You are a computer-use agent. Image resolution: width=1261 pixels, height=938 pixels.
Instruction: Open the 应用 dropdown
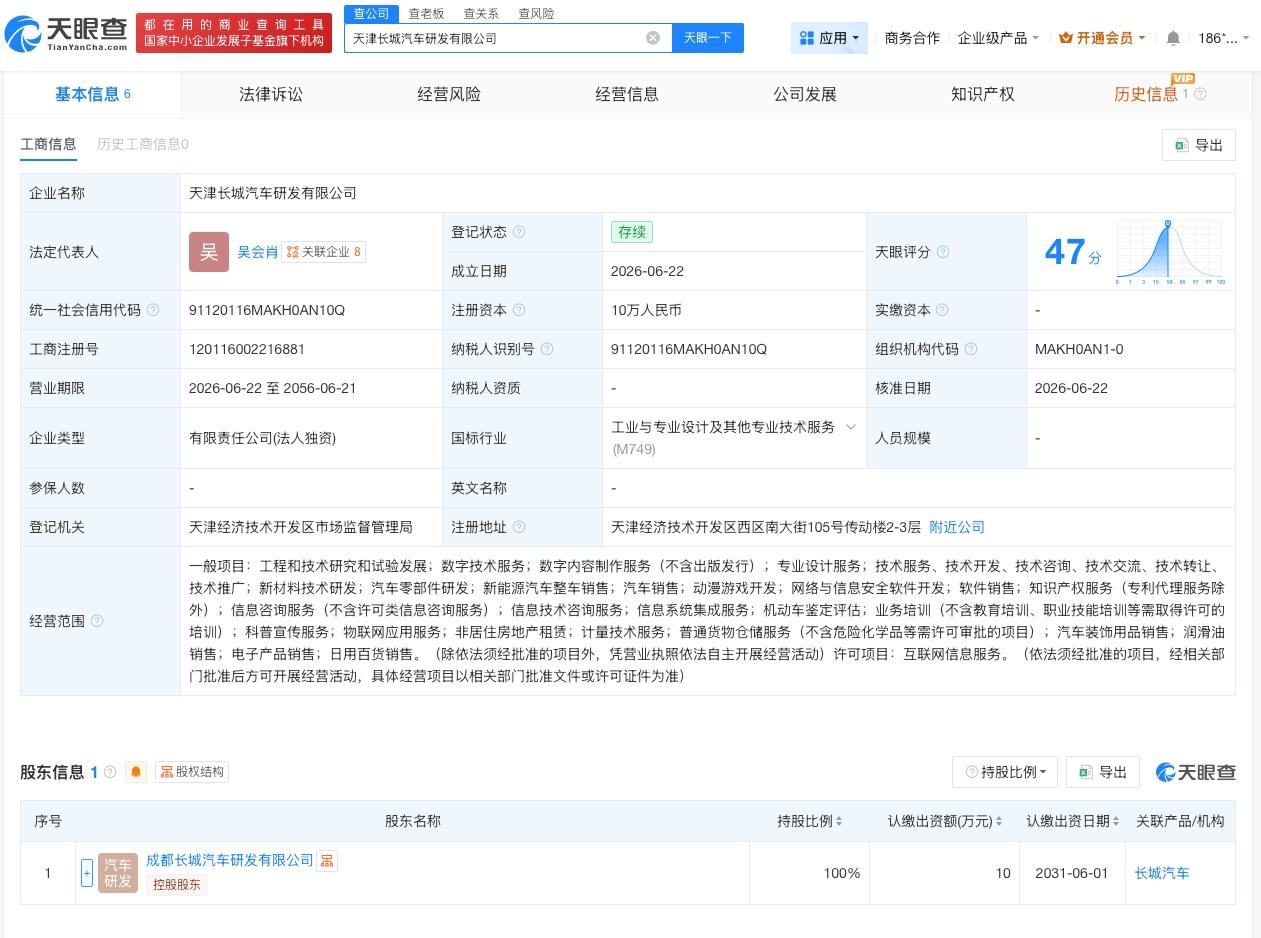point(829,38)
